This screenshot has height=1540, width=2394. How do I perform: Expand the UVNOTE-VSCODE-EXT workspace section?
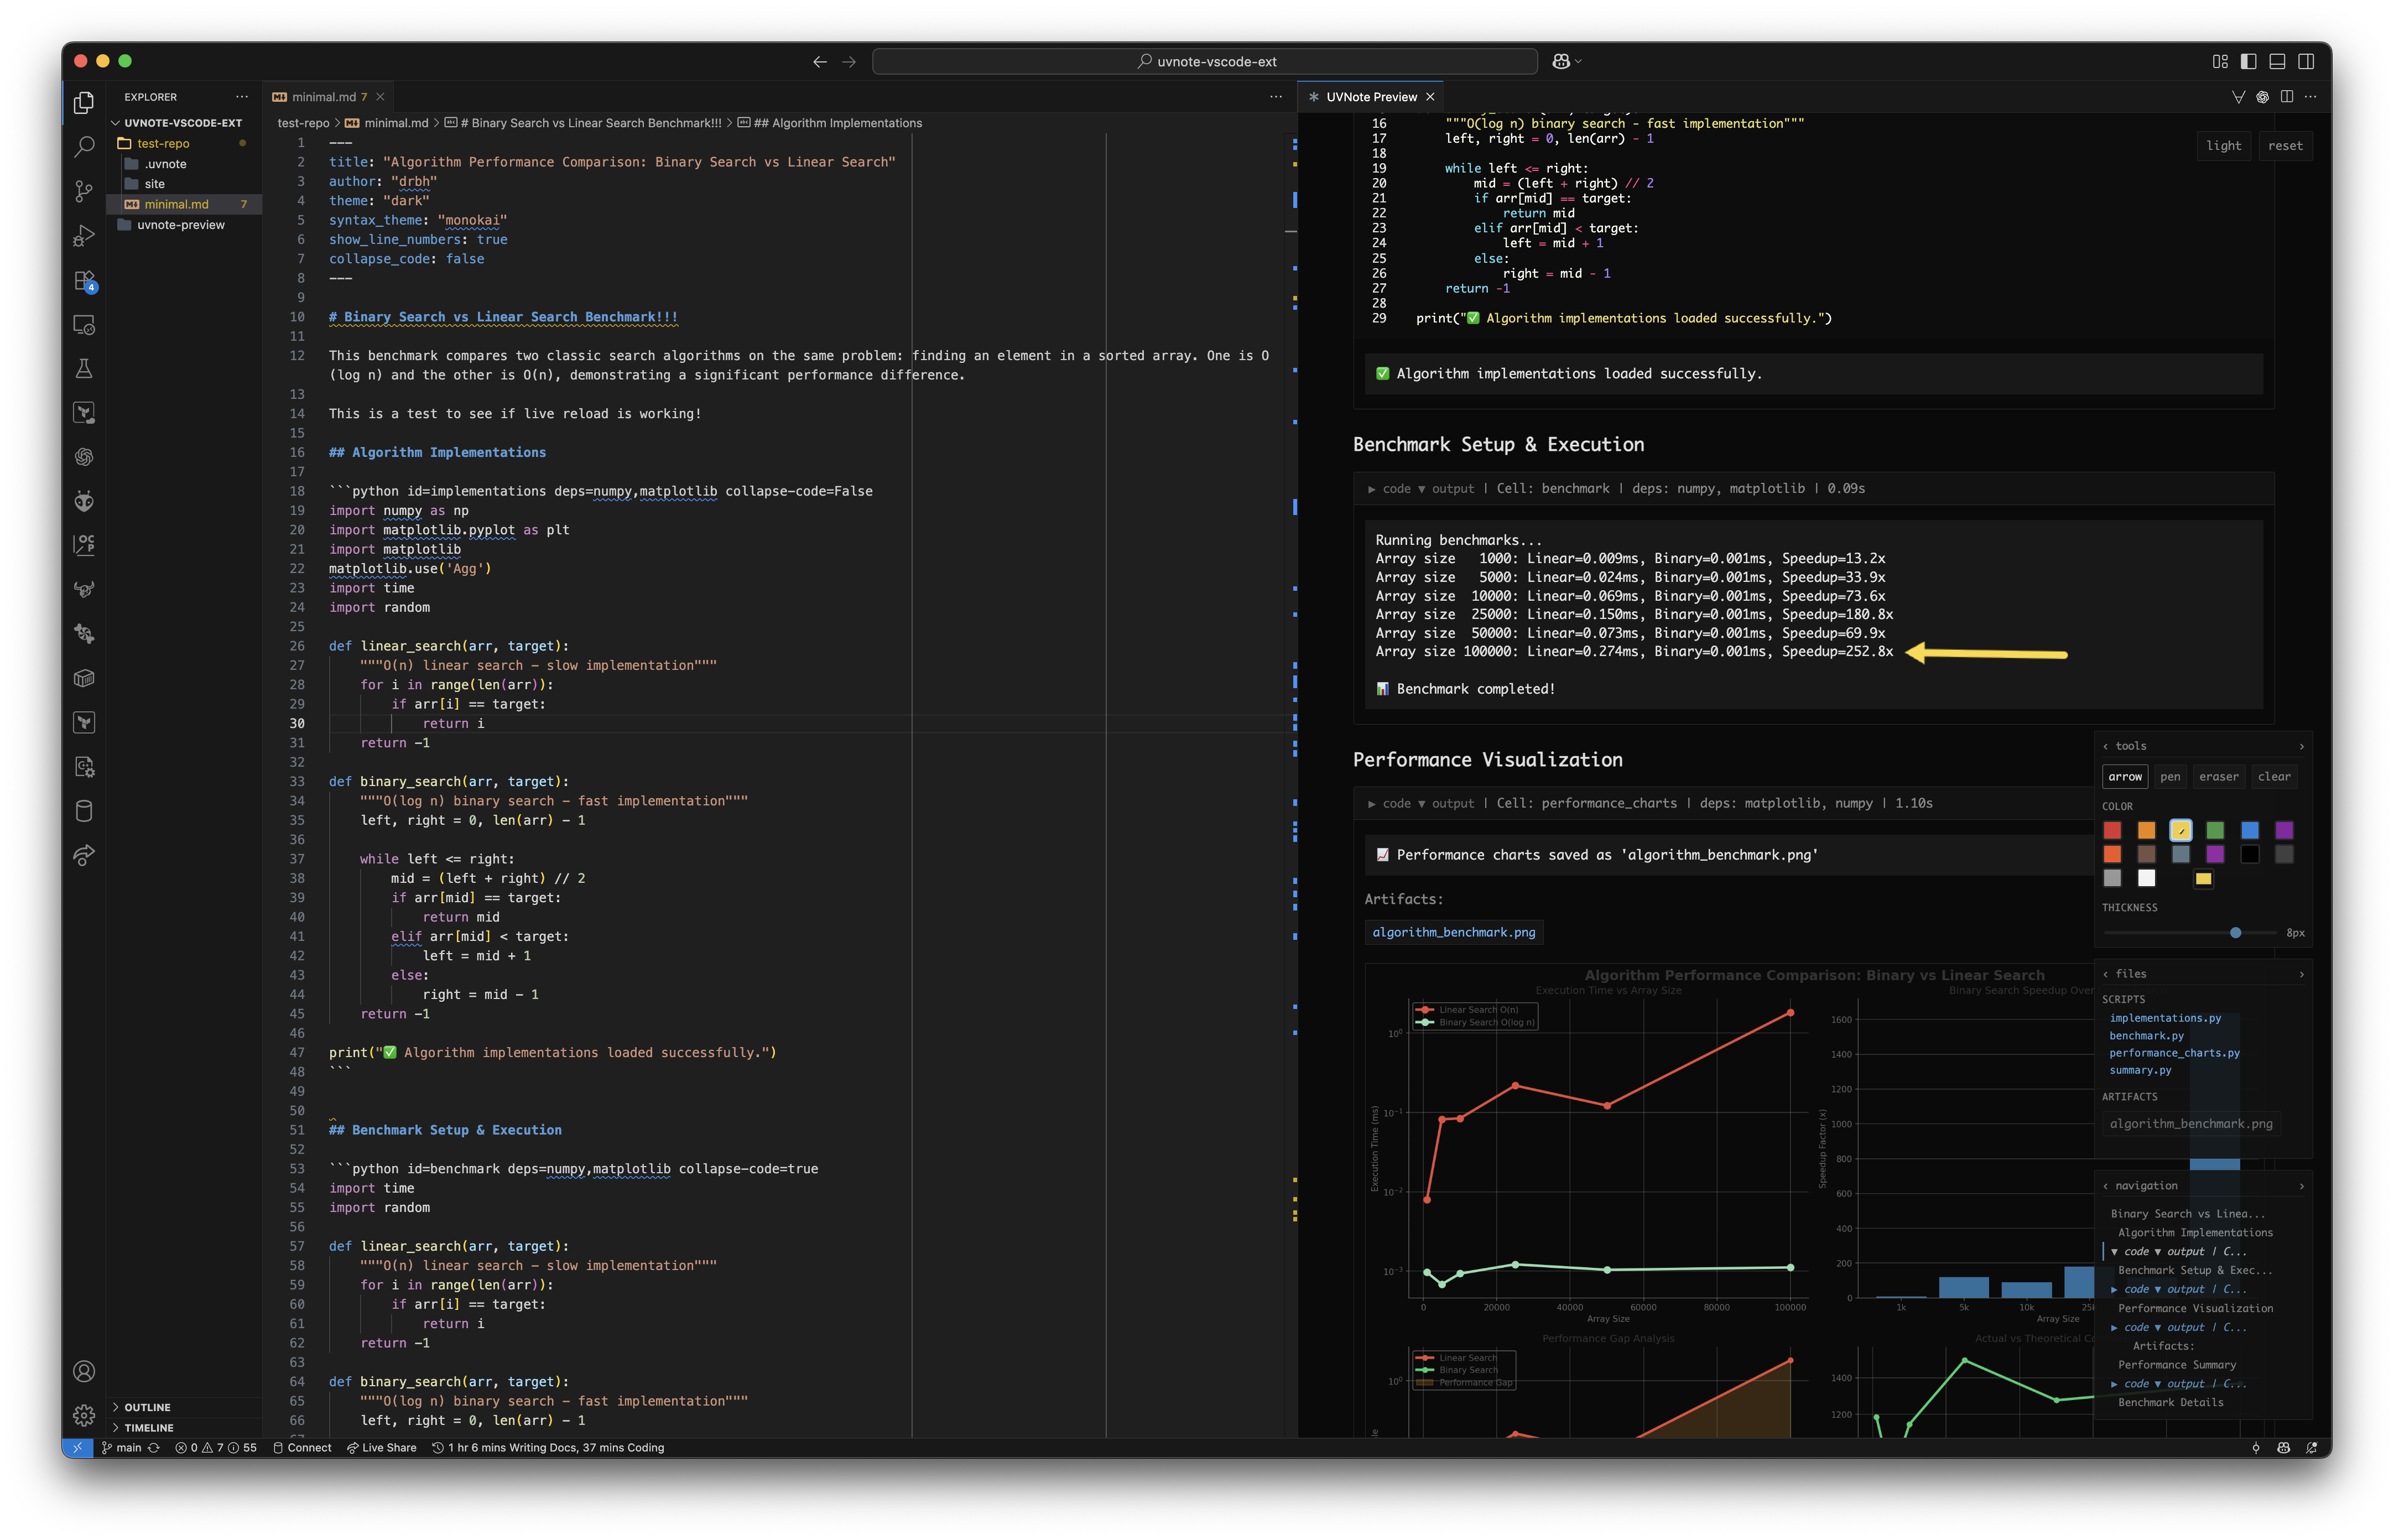(184, 123)
